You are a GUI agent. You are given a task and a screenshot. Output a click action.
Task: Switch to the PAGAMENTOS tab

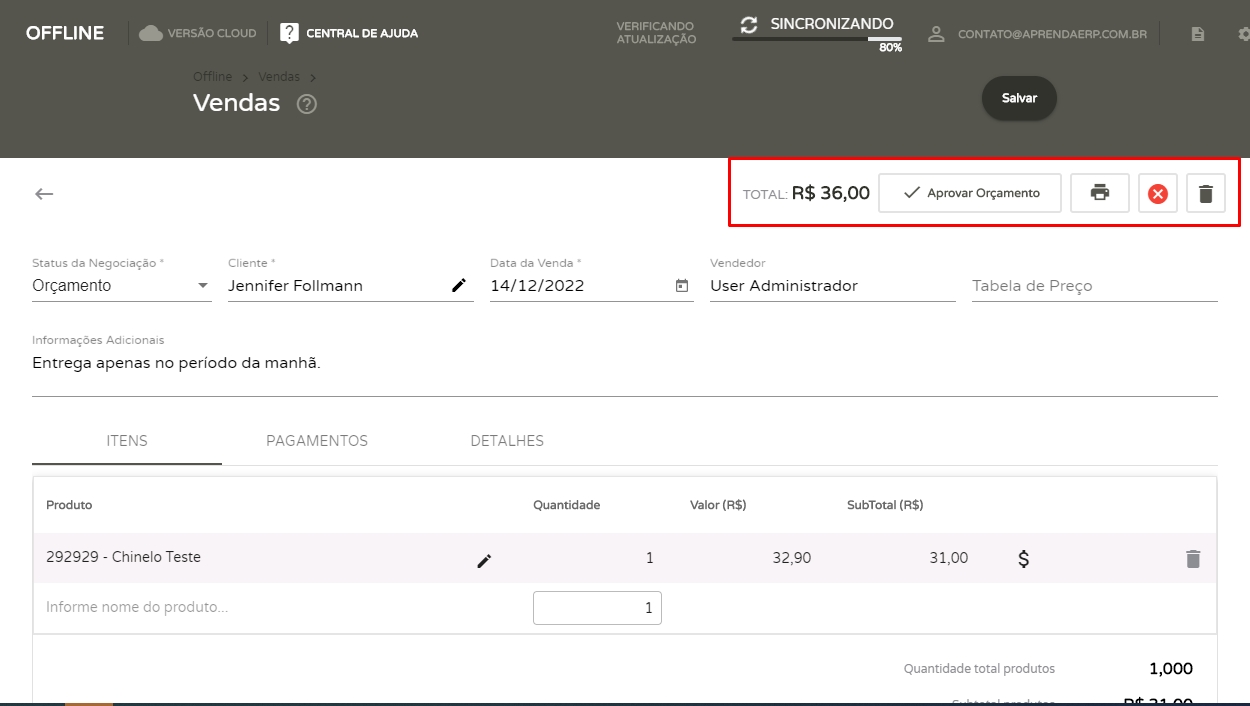[317, 441]
